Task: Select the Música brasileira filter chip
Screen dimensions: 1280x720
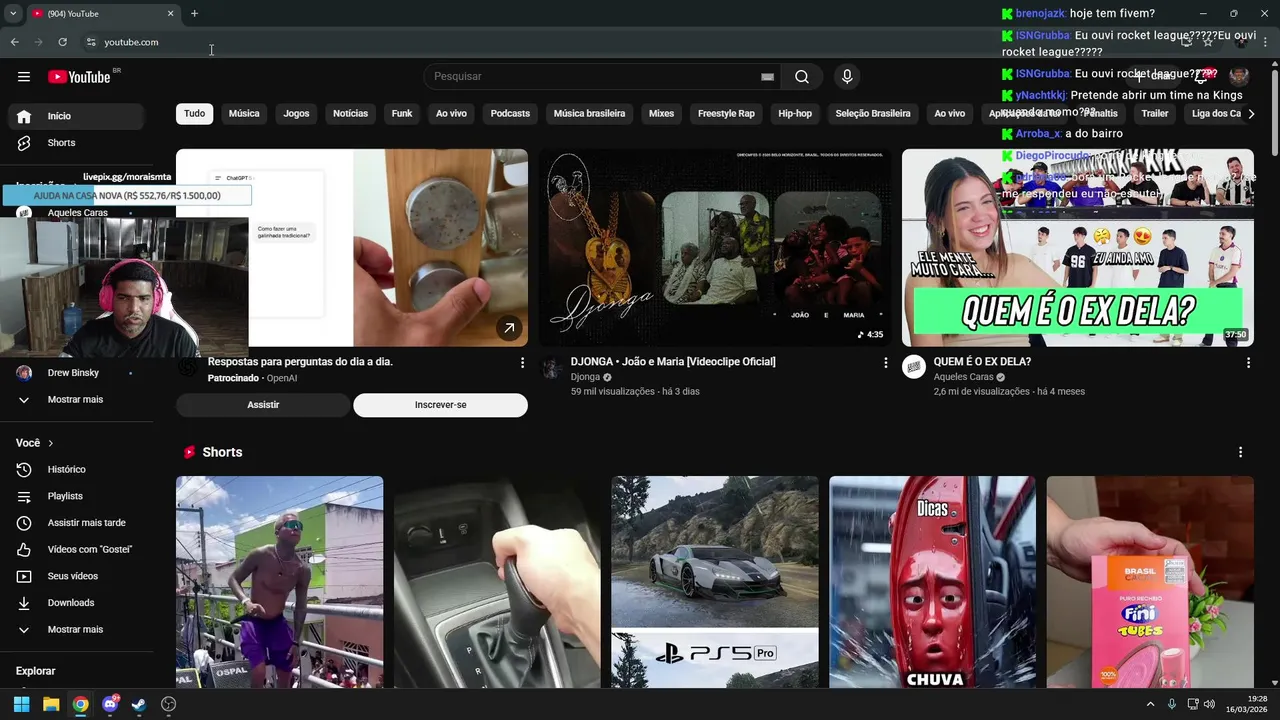Action: pyautogui.click(x=589, y=113)
